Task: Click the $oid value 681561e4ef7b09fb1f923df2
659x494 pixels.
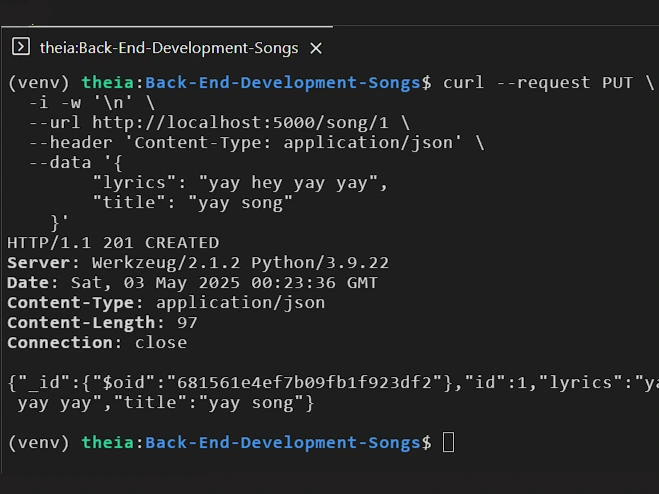Action: [x=304, y=383]
